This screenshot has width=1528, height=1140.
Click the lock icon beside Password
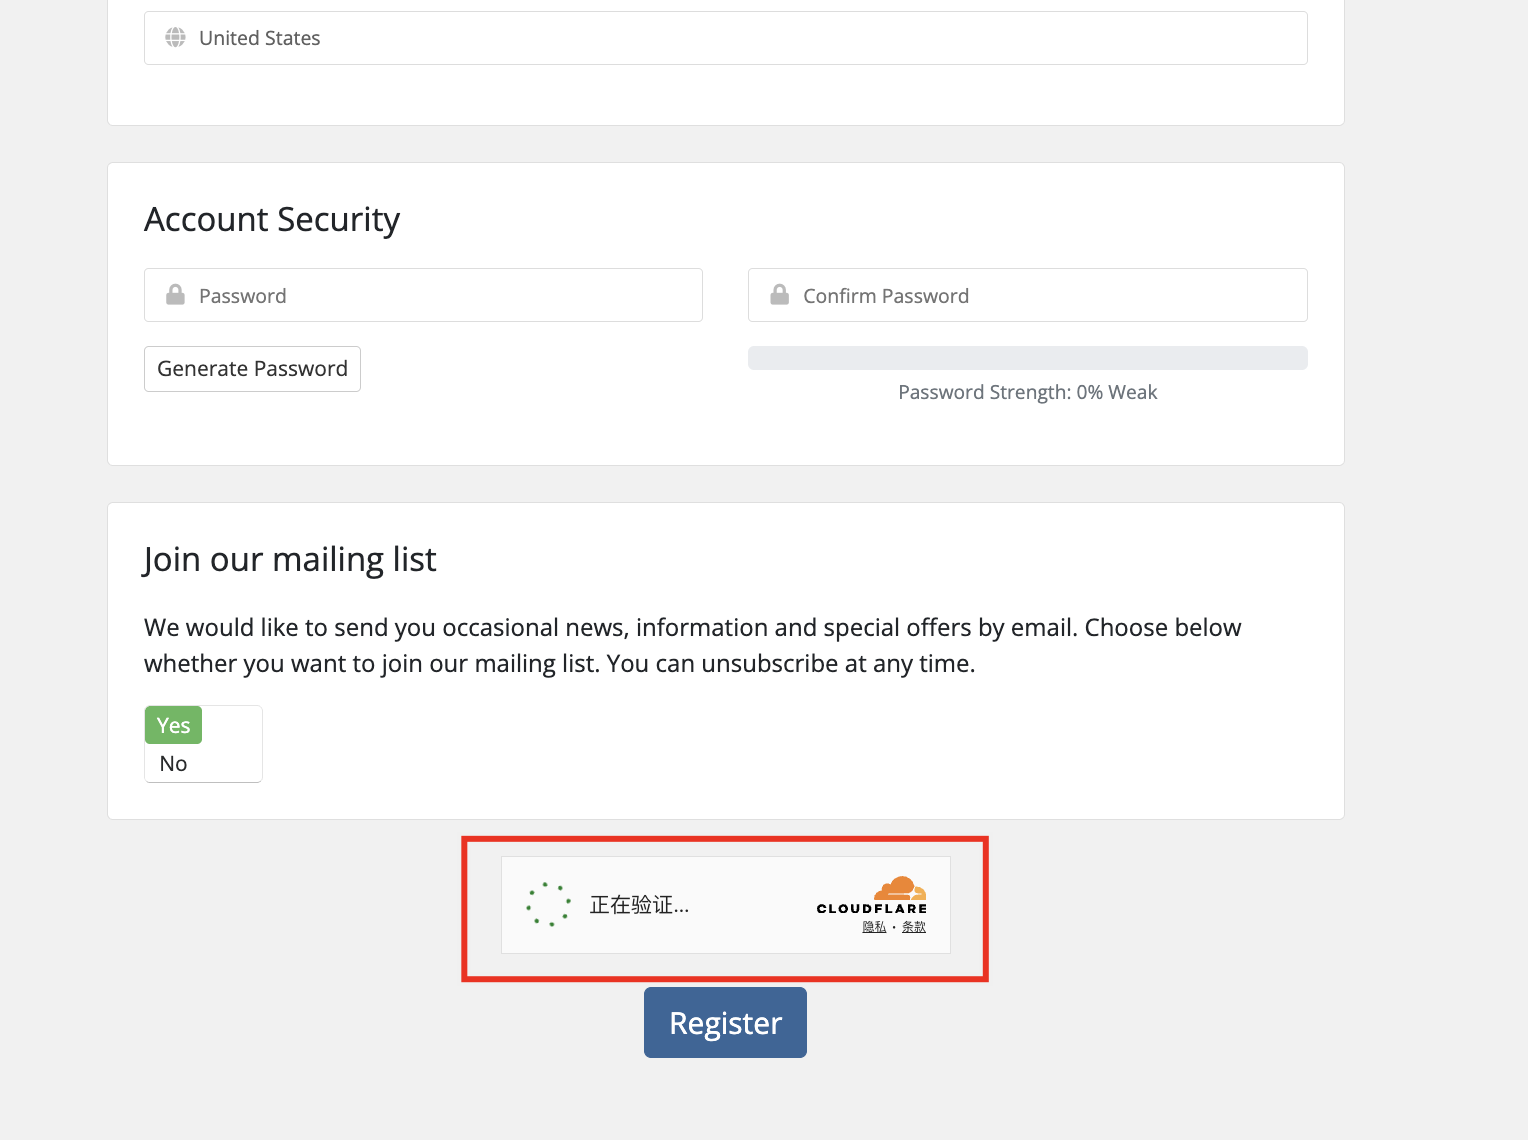click(175, 295)
